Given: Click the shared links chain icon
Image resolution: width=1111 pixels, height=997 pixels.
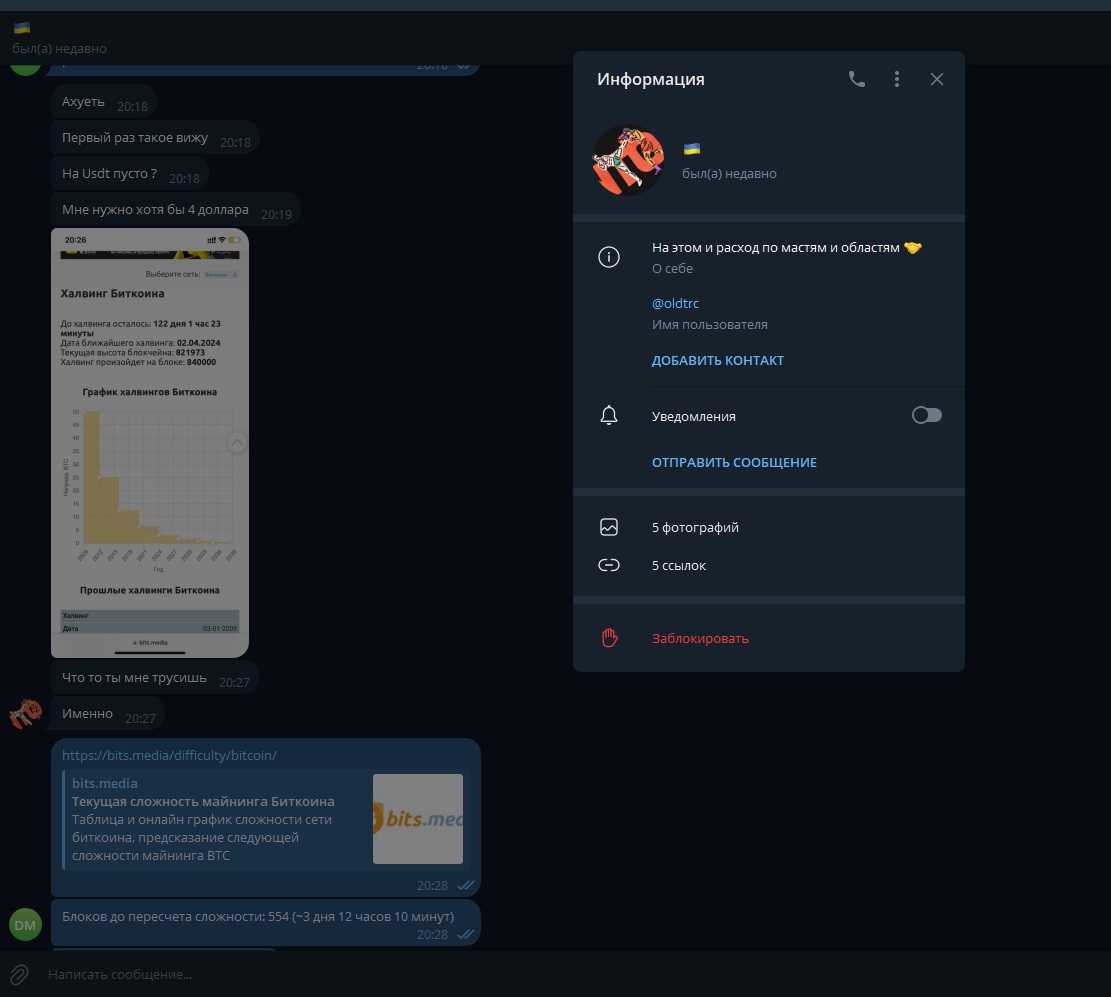Looking at the screenshot, I should 609,565.
